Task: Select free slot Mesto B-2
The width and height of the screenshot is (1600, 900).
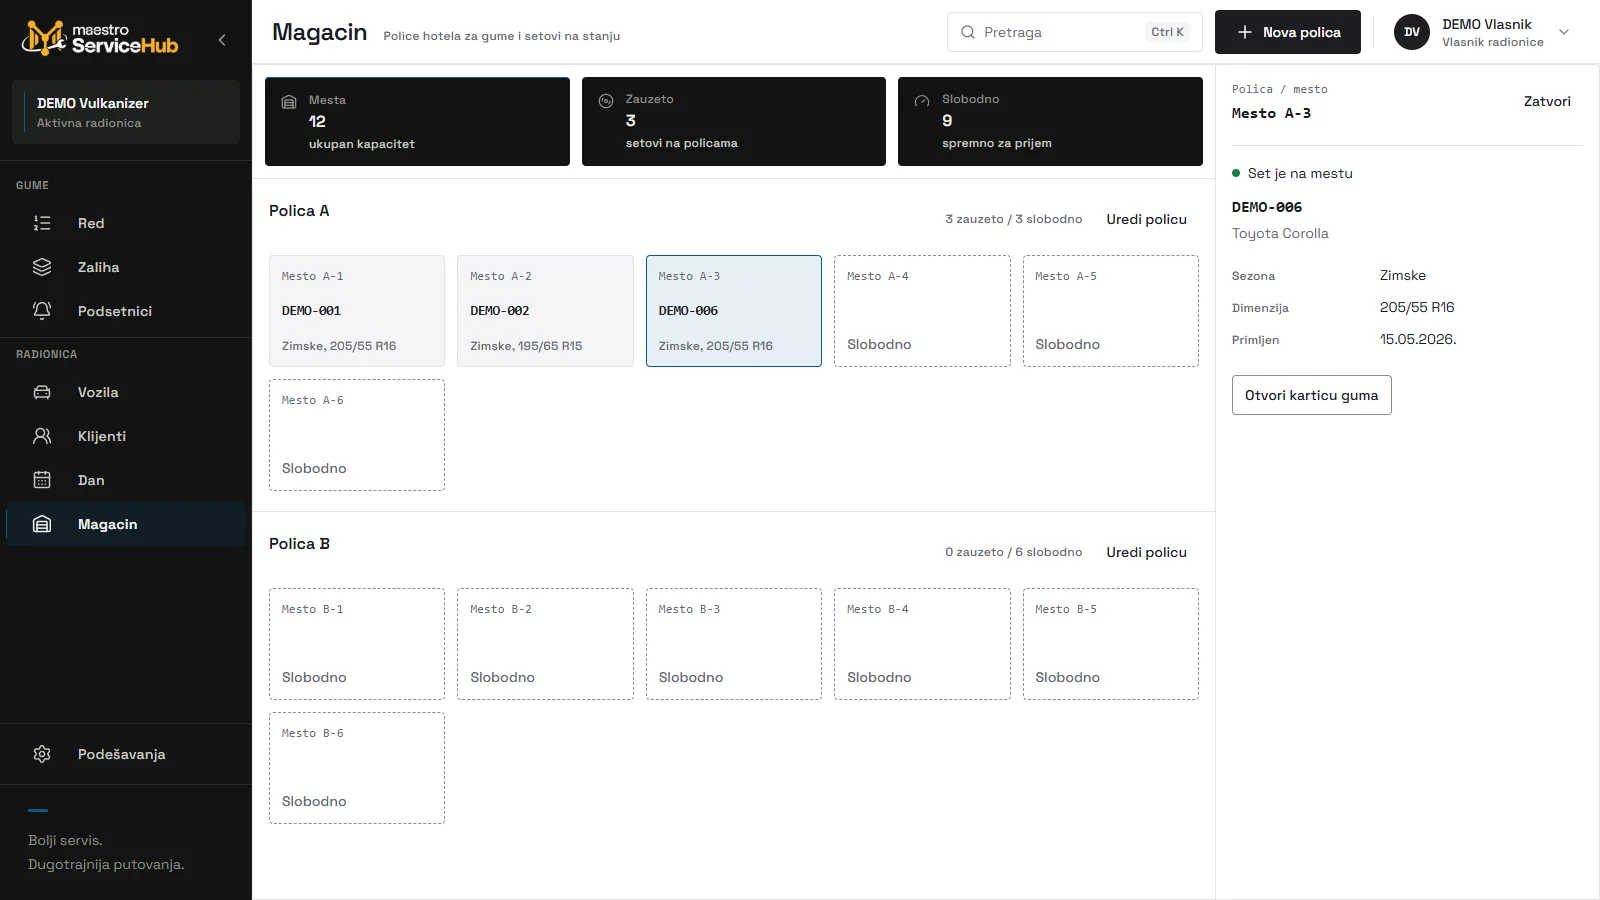Action: pos(545,644)
